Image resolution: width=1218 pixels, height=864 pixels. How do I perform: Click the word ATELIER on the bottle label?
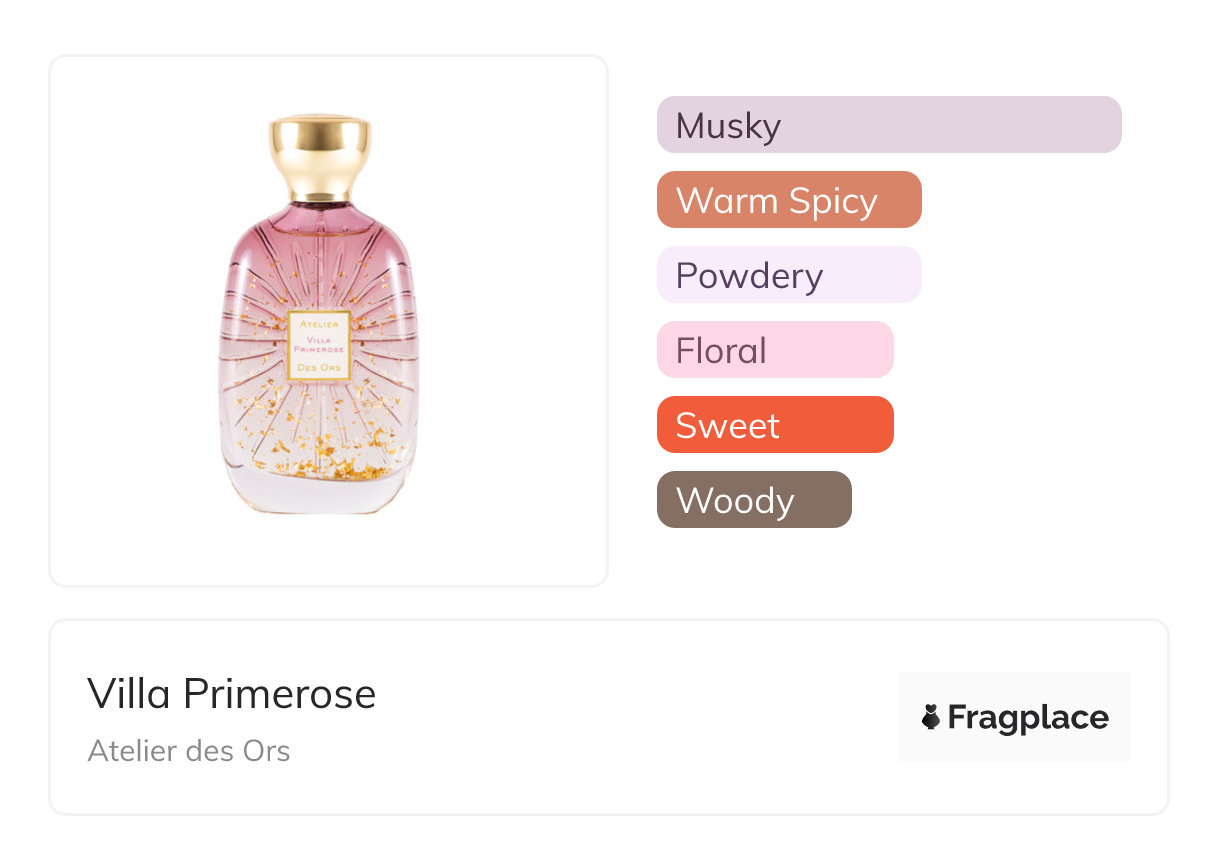tap(319, 323)
